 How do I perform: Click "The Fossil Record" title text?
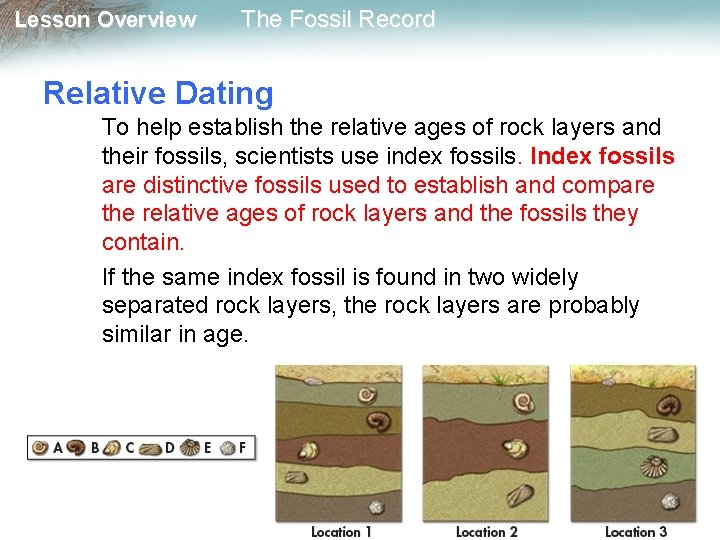[338, 19]
